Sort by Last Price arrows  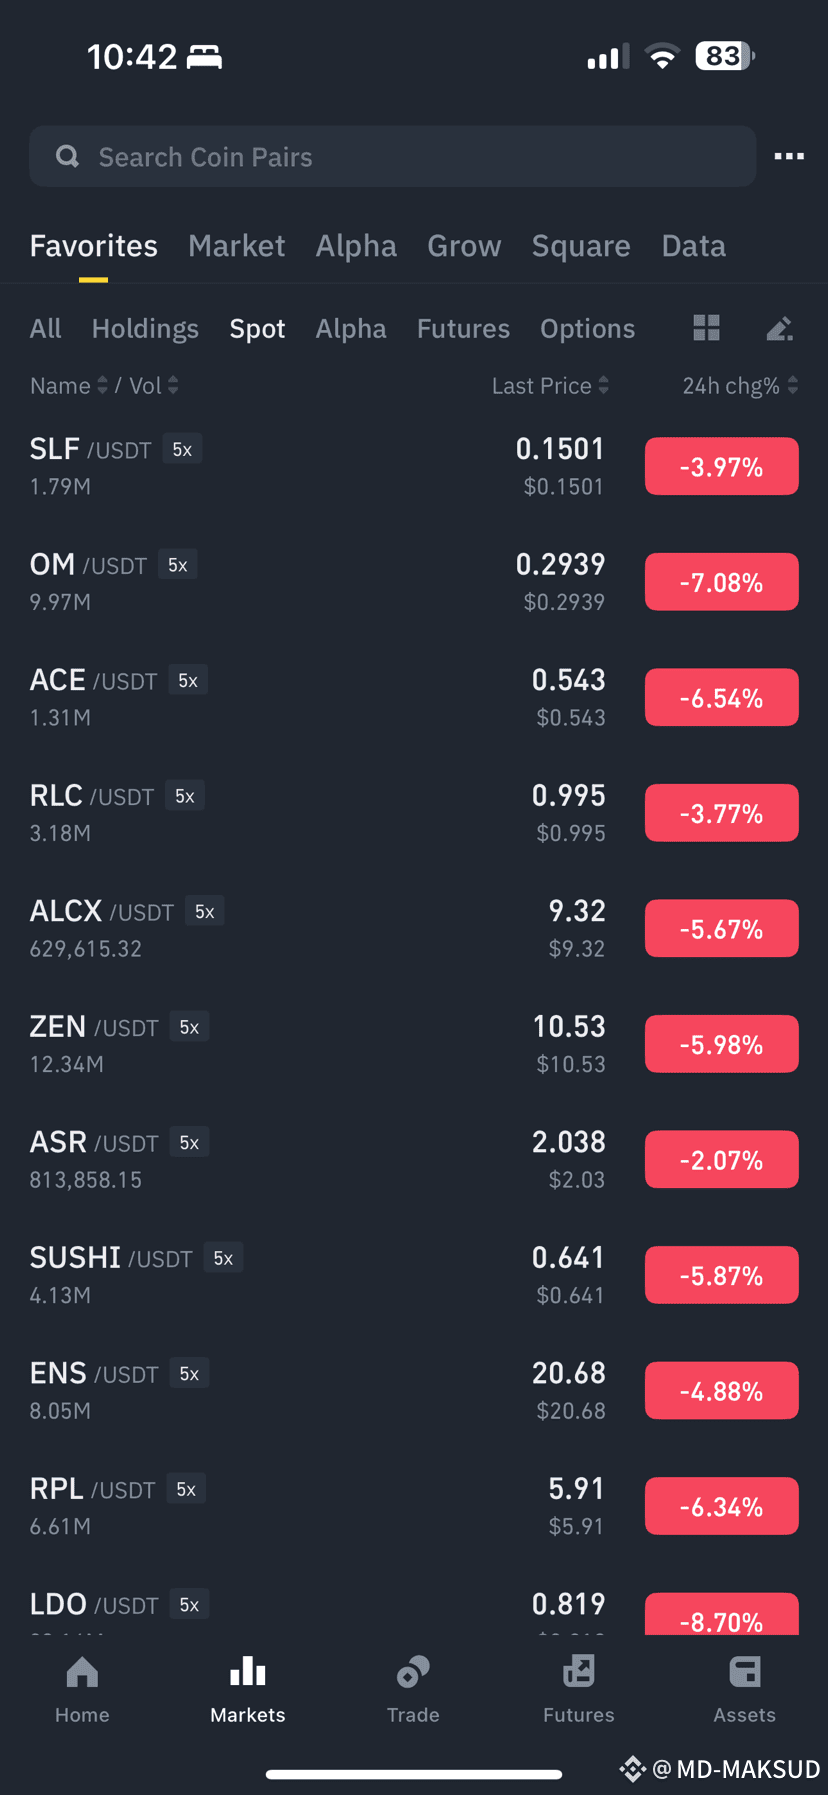pyautogui.click(x=603, y=386)
